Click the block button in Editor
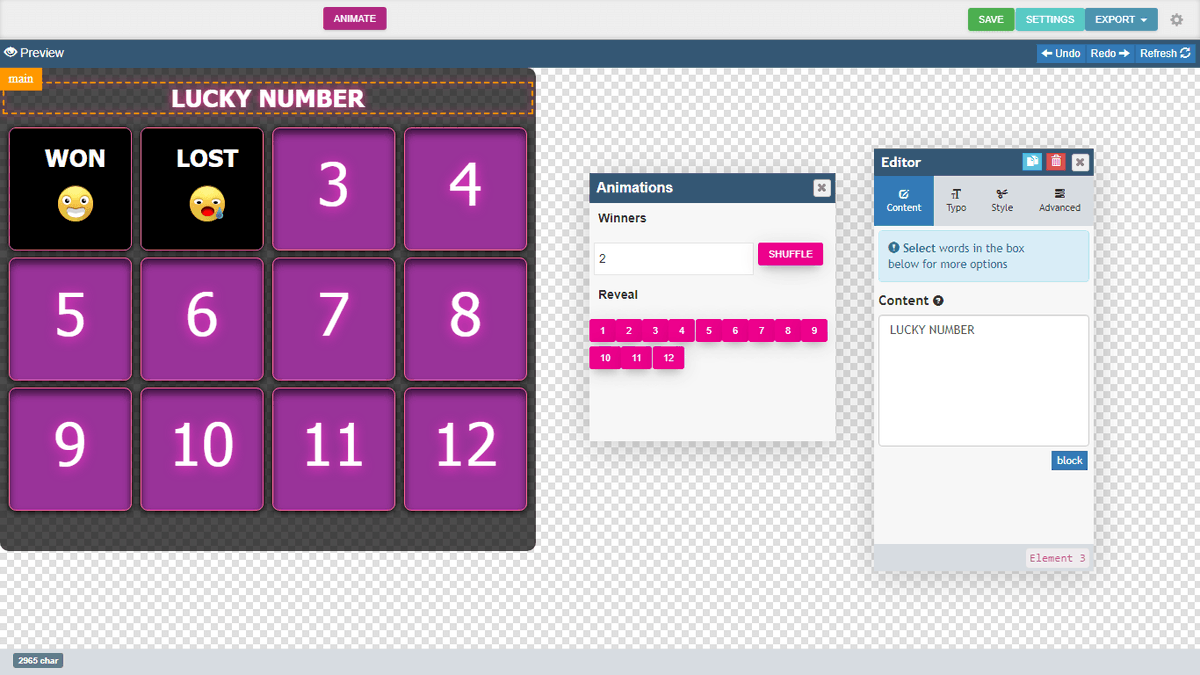Screen dimensions: 1200x675 pyautogui.click(x=1069, y=460)
